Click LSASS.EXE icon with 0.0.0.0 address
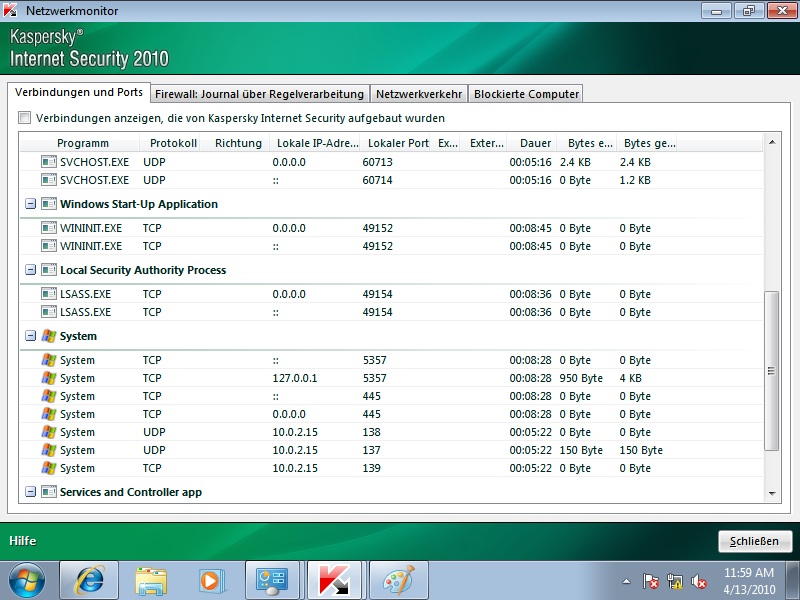This screenshot has height=600, width=800. [49, 294]
